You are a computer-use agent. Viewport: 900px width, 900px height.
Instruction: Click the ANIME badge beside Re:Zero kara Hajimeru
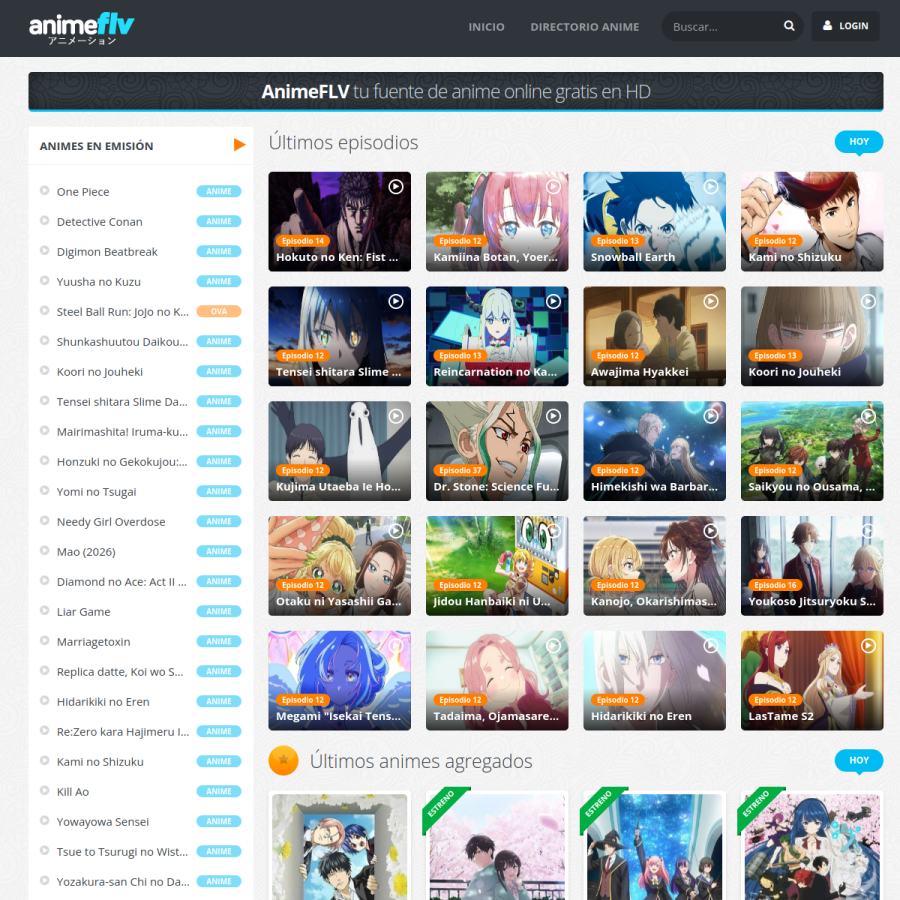219,731
